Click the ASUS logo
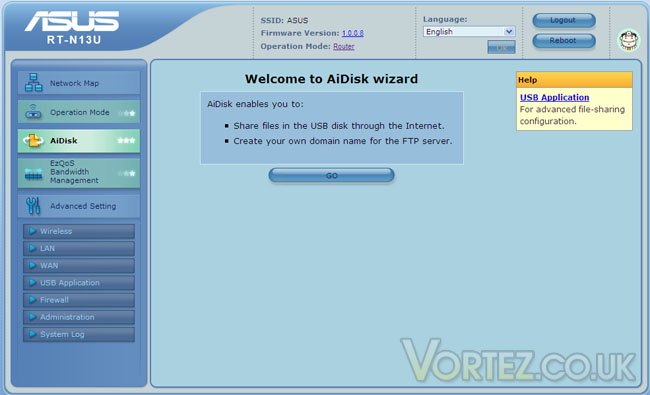 click(72, 21)
